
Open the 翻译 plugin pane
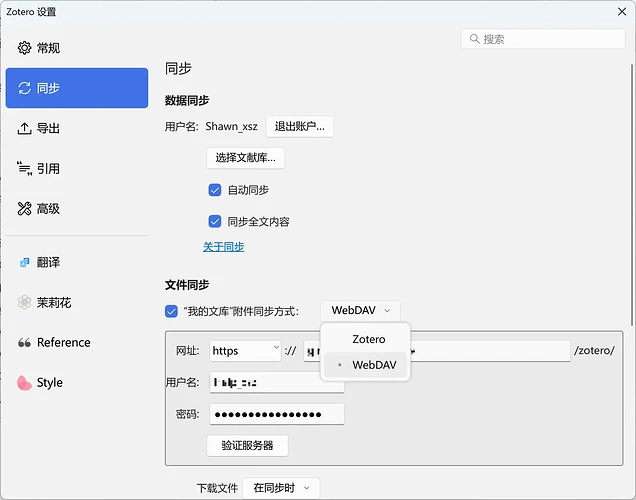(77, 262)
